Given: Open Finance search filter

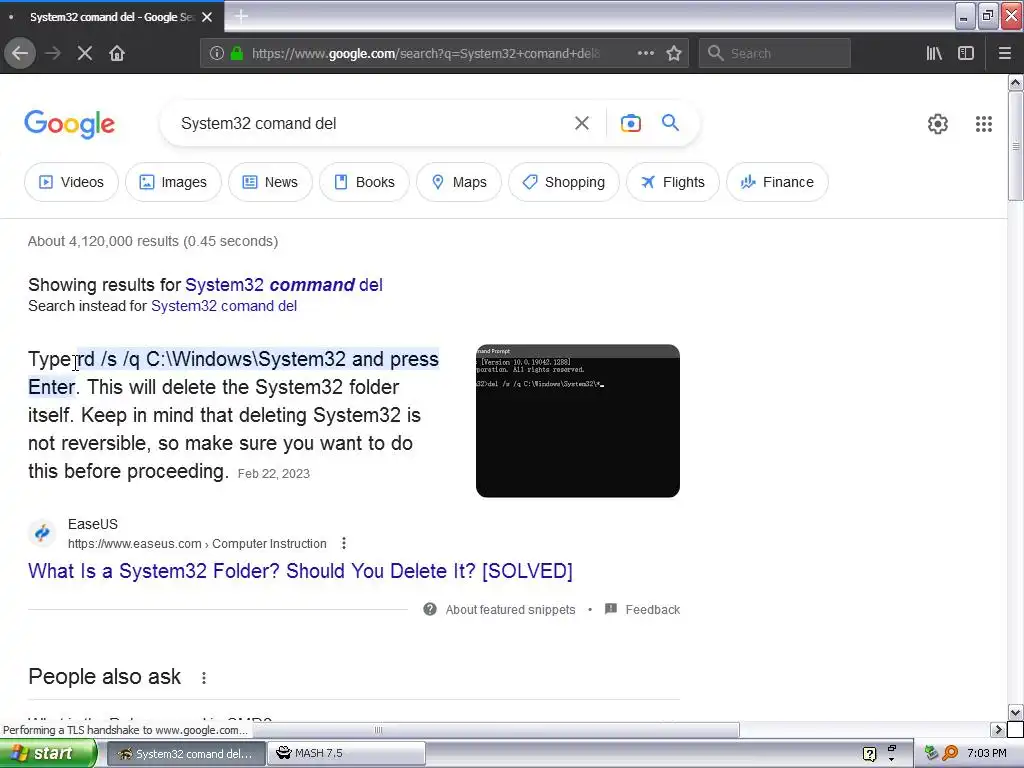Looking at the screenshot, I should click(x=777, y=182).
